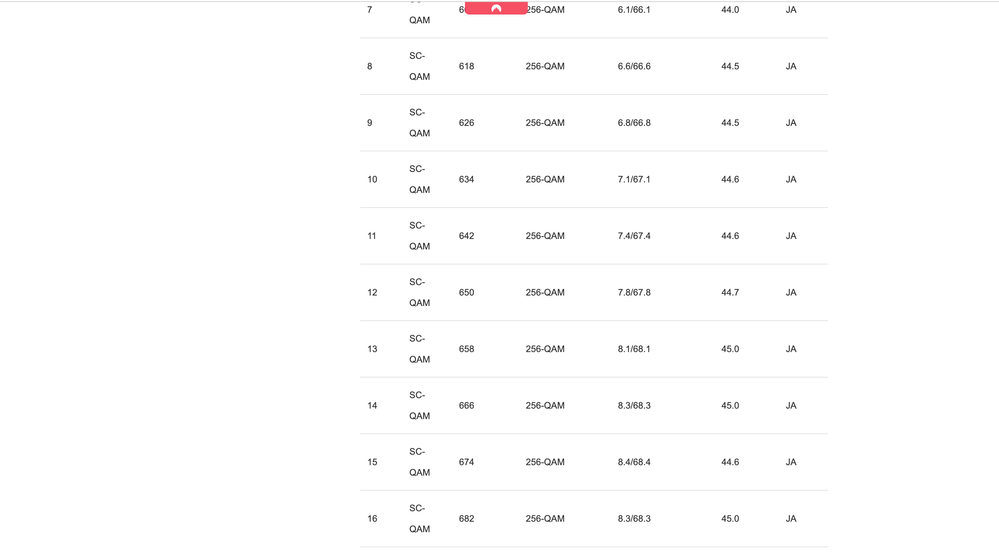Click power value 6.6/66.6 in row 8
Viewport: 999px width, 553px height.
pos(634,66)
